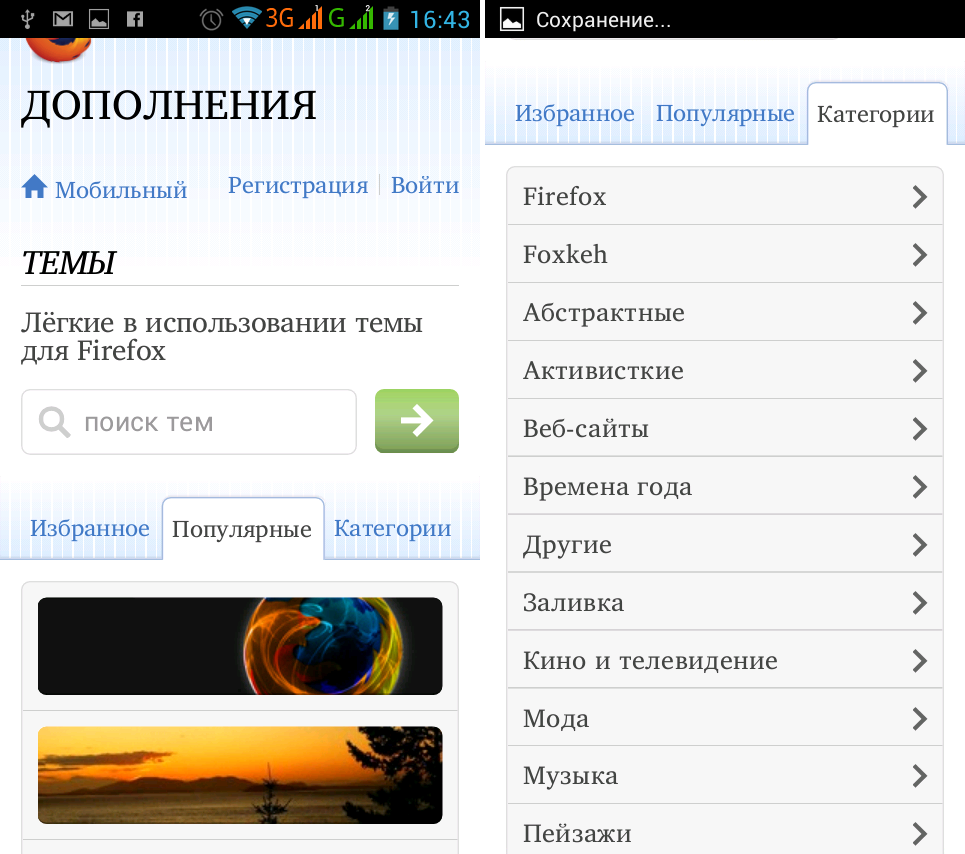Tap the ДОПОЛНЕНИЯ heading

[x=169, y=105]
